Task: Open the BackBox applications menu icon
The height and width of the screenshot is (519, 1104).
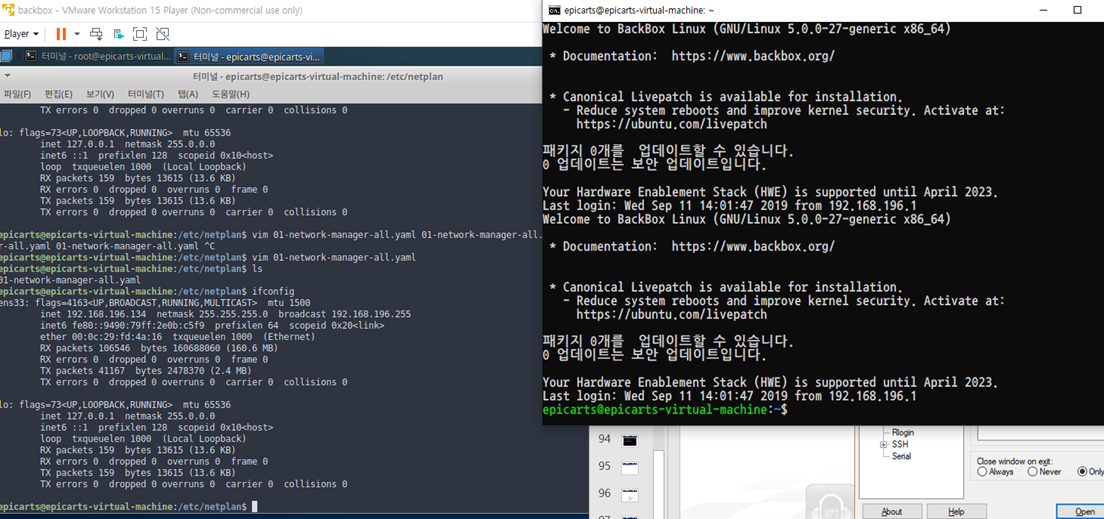Action: click(5, 56)
